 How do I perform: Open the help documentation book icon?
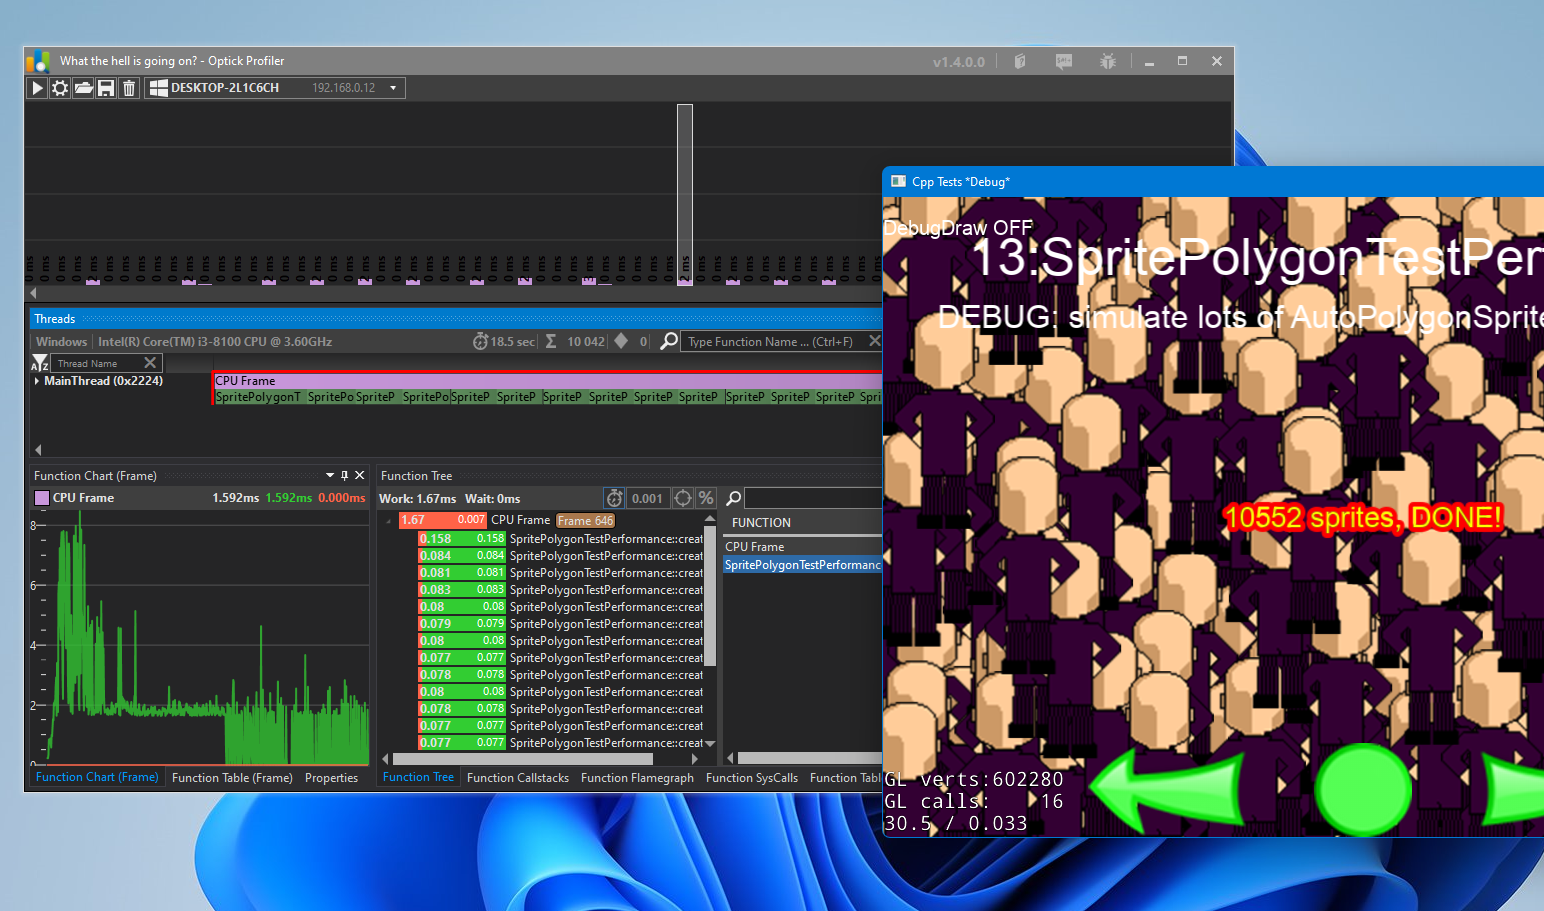point(1019,61)
